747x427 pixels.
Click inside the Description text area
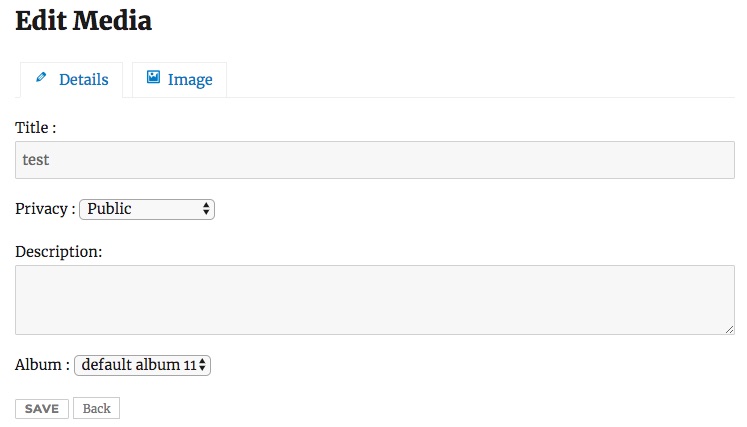coord(375,300)
